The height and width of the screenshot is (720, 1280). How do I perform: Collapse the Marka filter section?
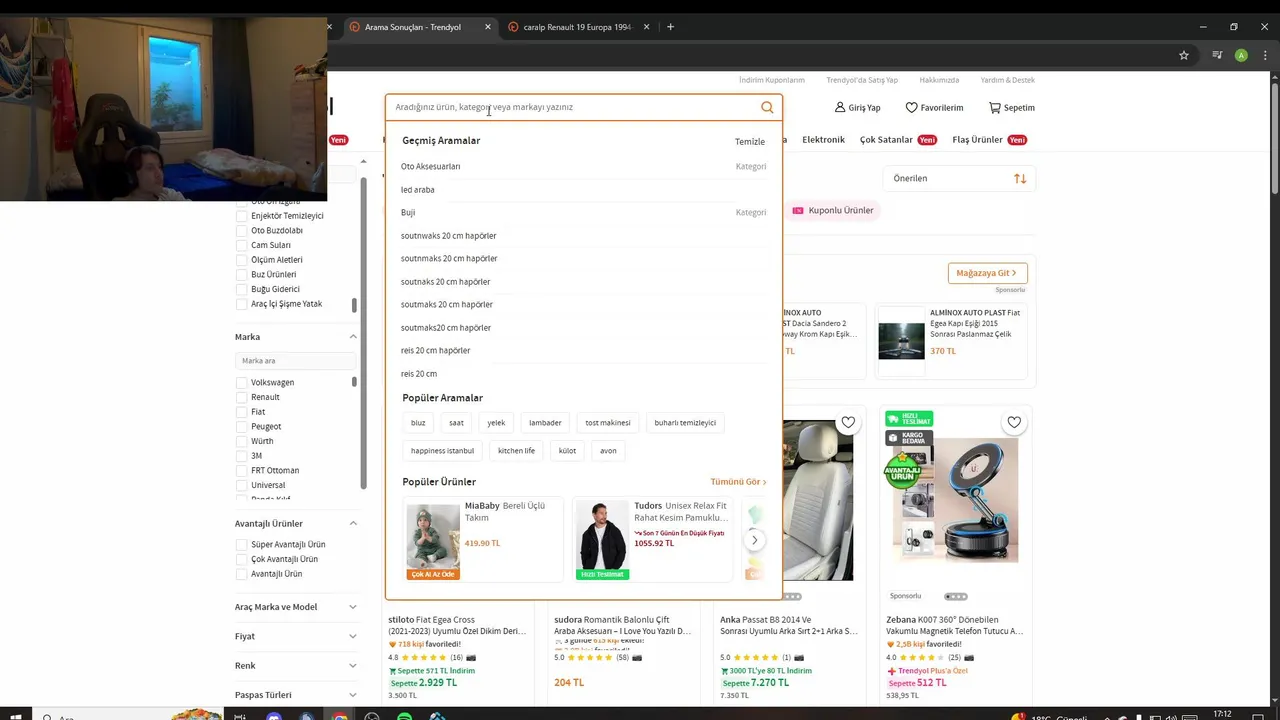click(353, 337)
